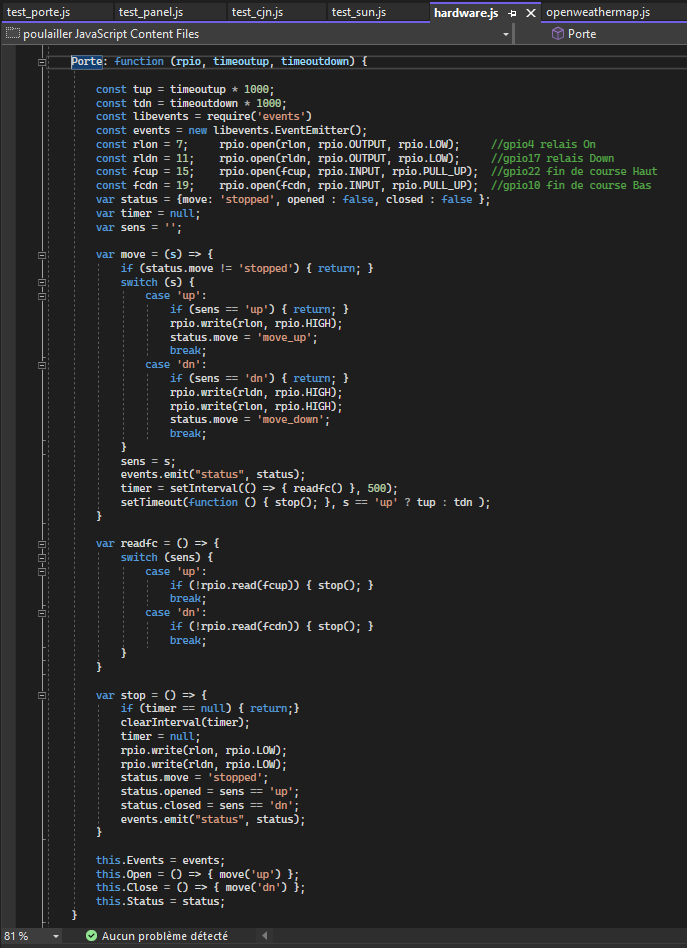Fold the 'switch (s)' block
Image resolution: width=687 pixels, height=948 pixels.
[x=42, y=283]
